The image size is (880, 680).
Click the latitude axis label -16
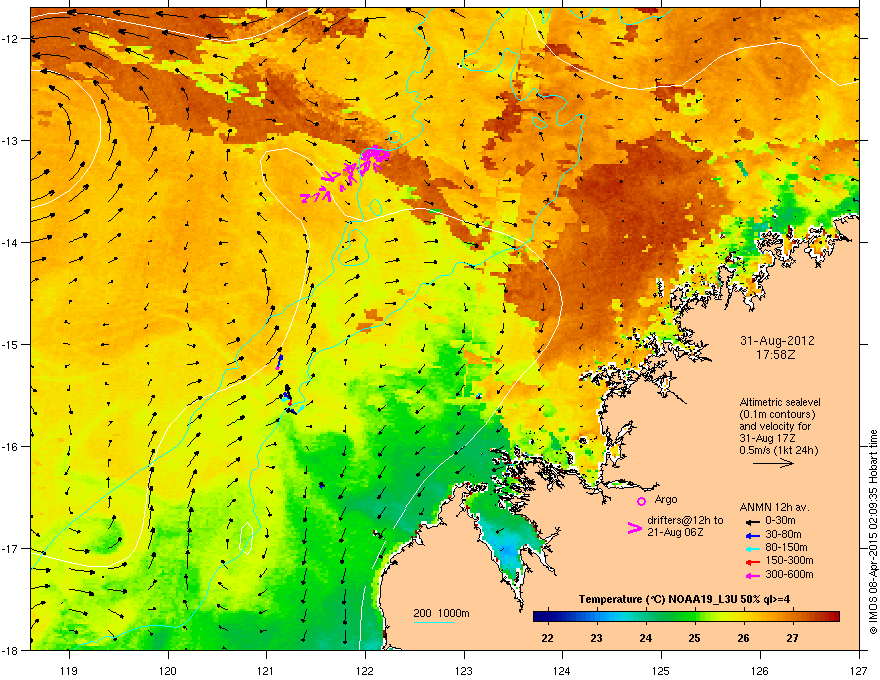(x=11, y=447)
